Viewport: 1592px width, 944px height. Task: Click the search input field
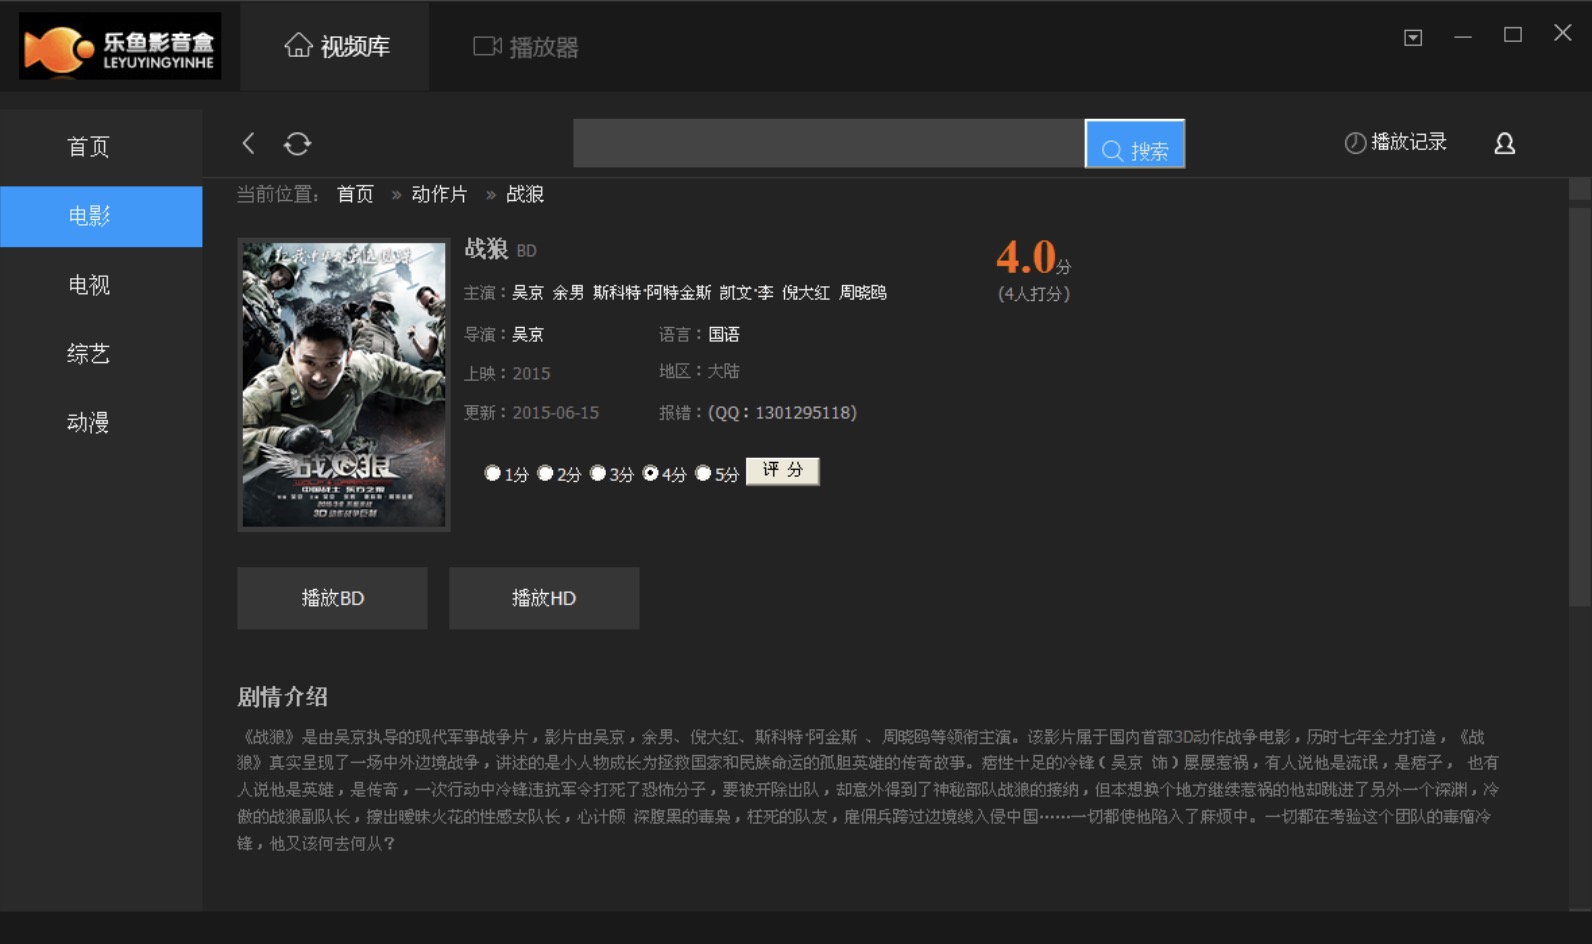click(x=828, y=143)
